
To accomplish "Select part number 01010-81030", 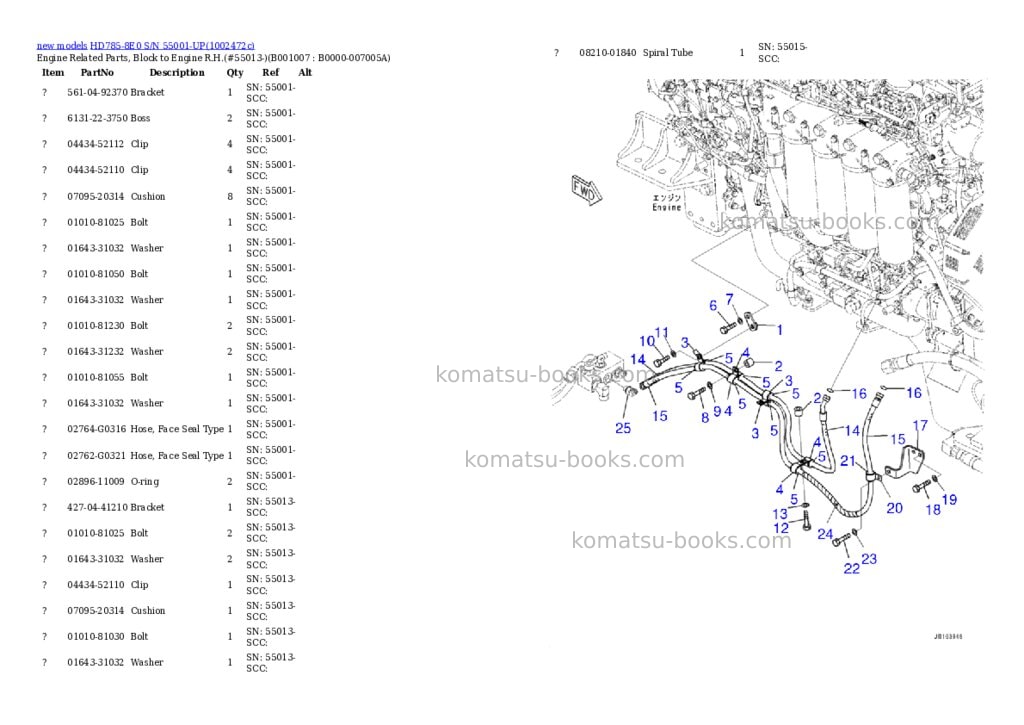I will click(95, 636).
